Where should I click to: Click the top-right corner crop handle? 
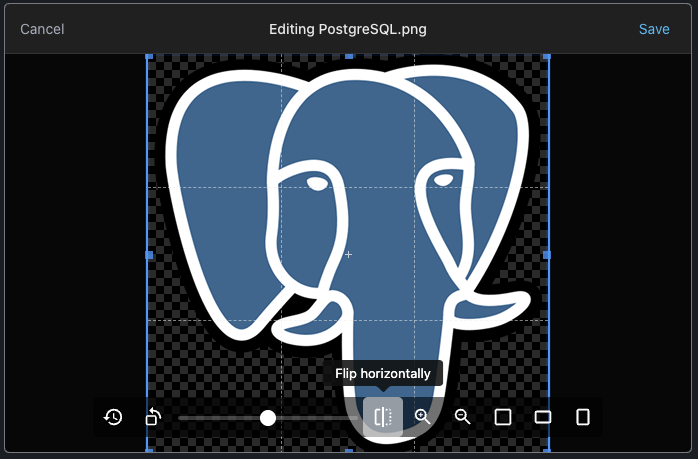pos(547,57)
